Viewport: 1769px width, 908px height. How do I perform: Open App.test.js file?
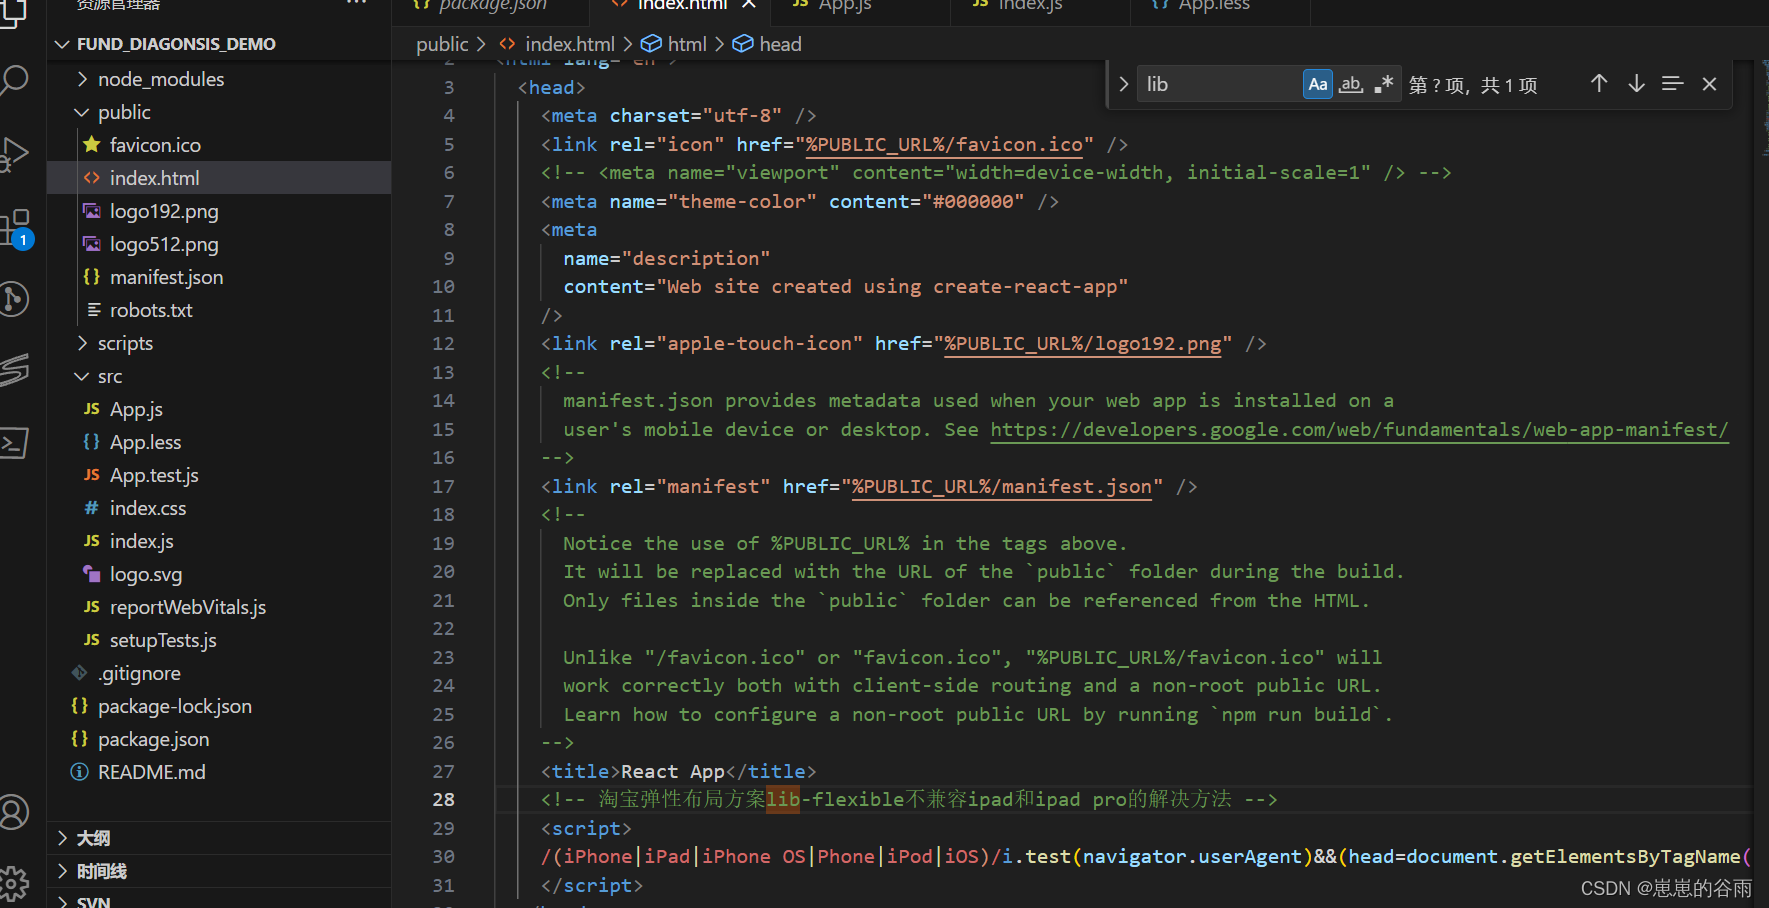[154, 475]
